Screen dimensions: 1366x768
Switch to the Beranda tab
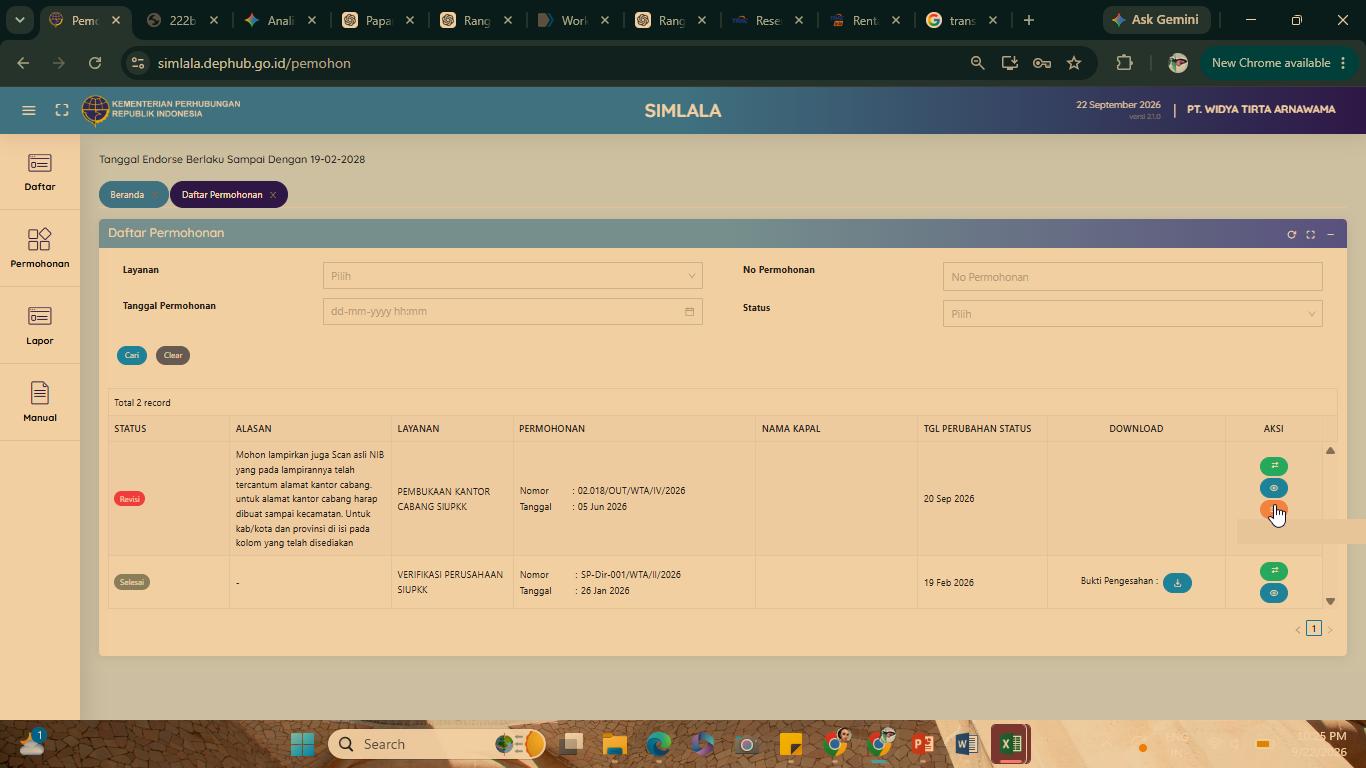[127, 195]
